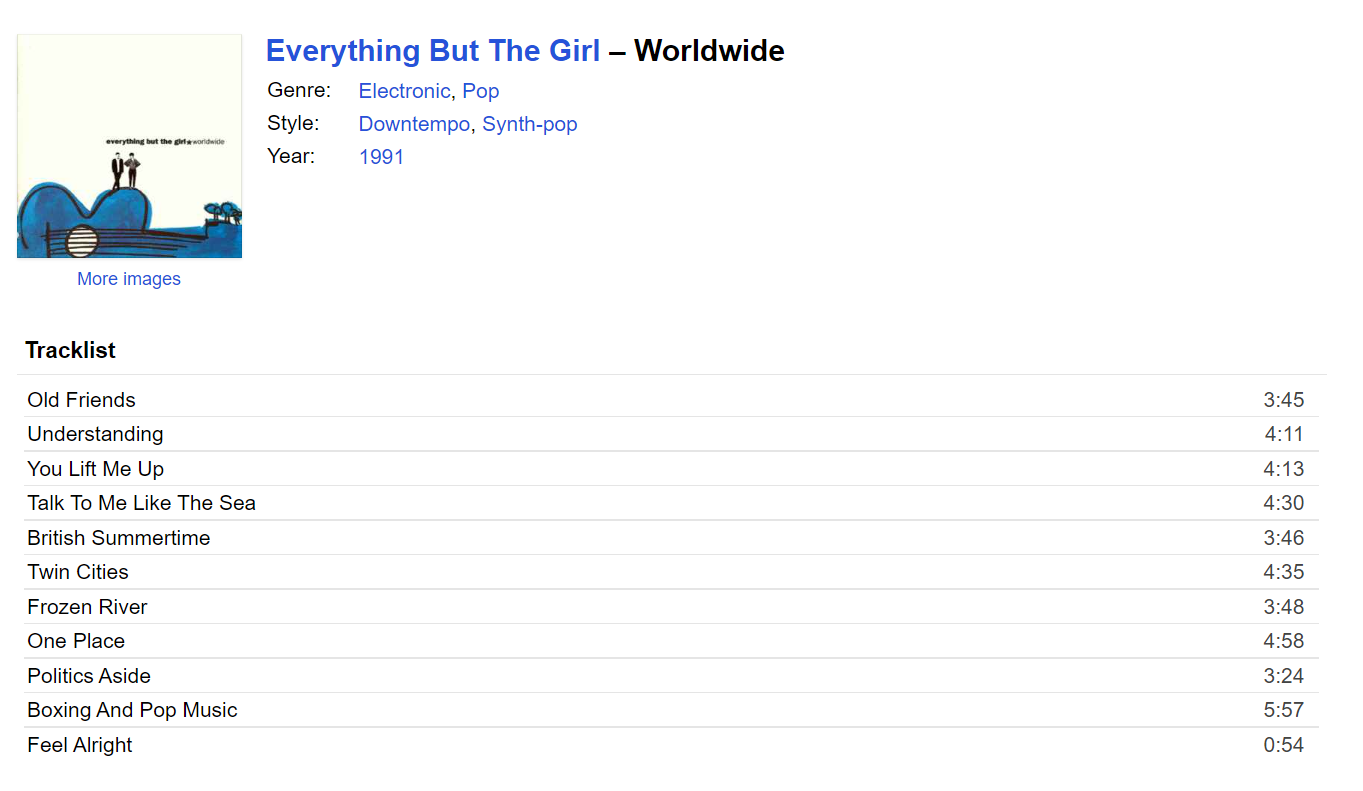
Task: Select the Frozen River track
Action: pos(87,607)
